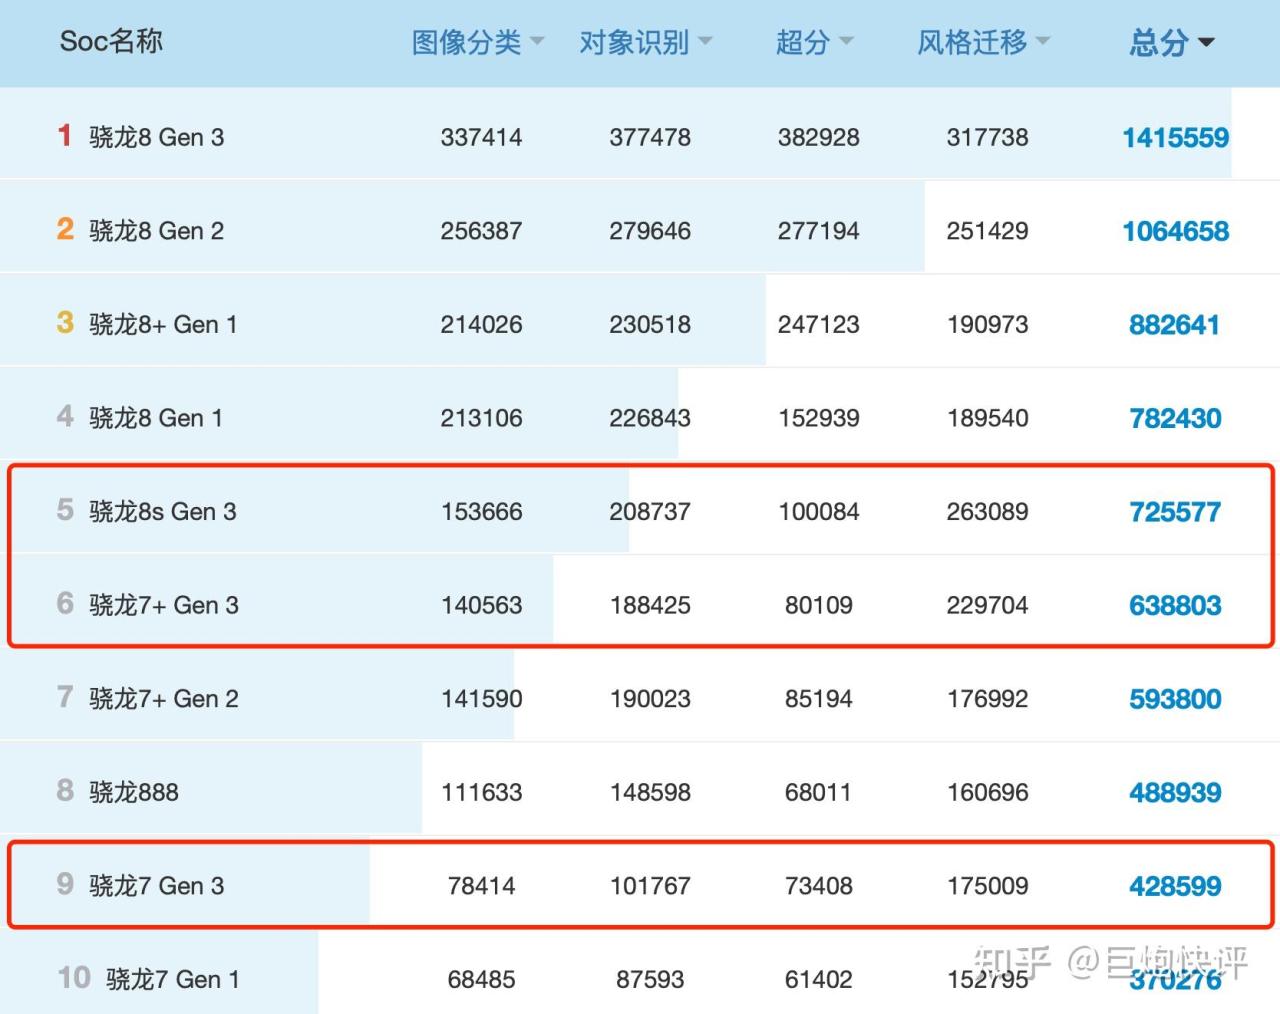The width and height of the screenshot is (1280, 1014).
Task: Click the 382928 super-resolution score
Action: (x=819, y=137)
